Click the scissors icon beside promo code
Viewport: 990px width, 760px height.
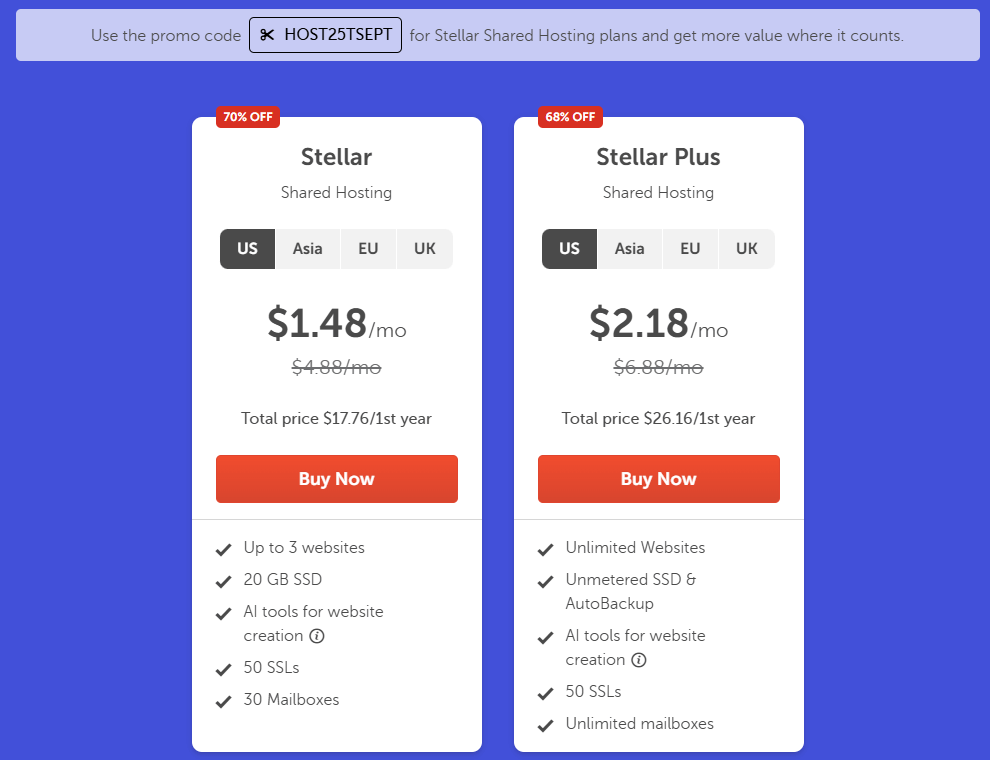point(266,36)
